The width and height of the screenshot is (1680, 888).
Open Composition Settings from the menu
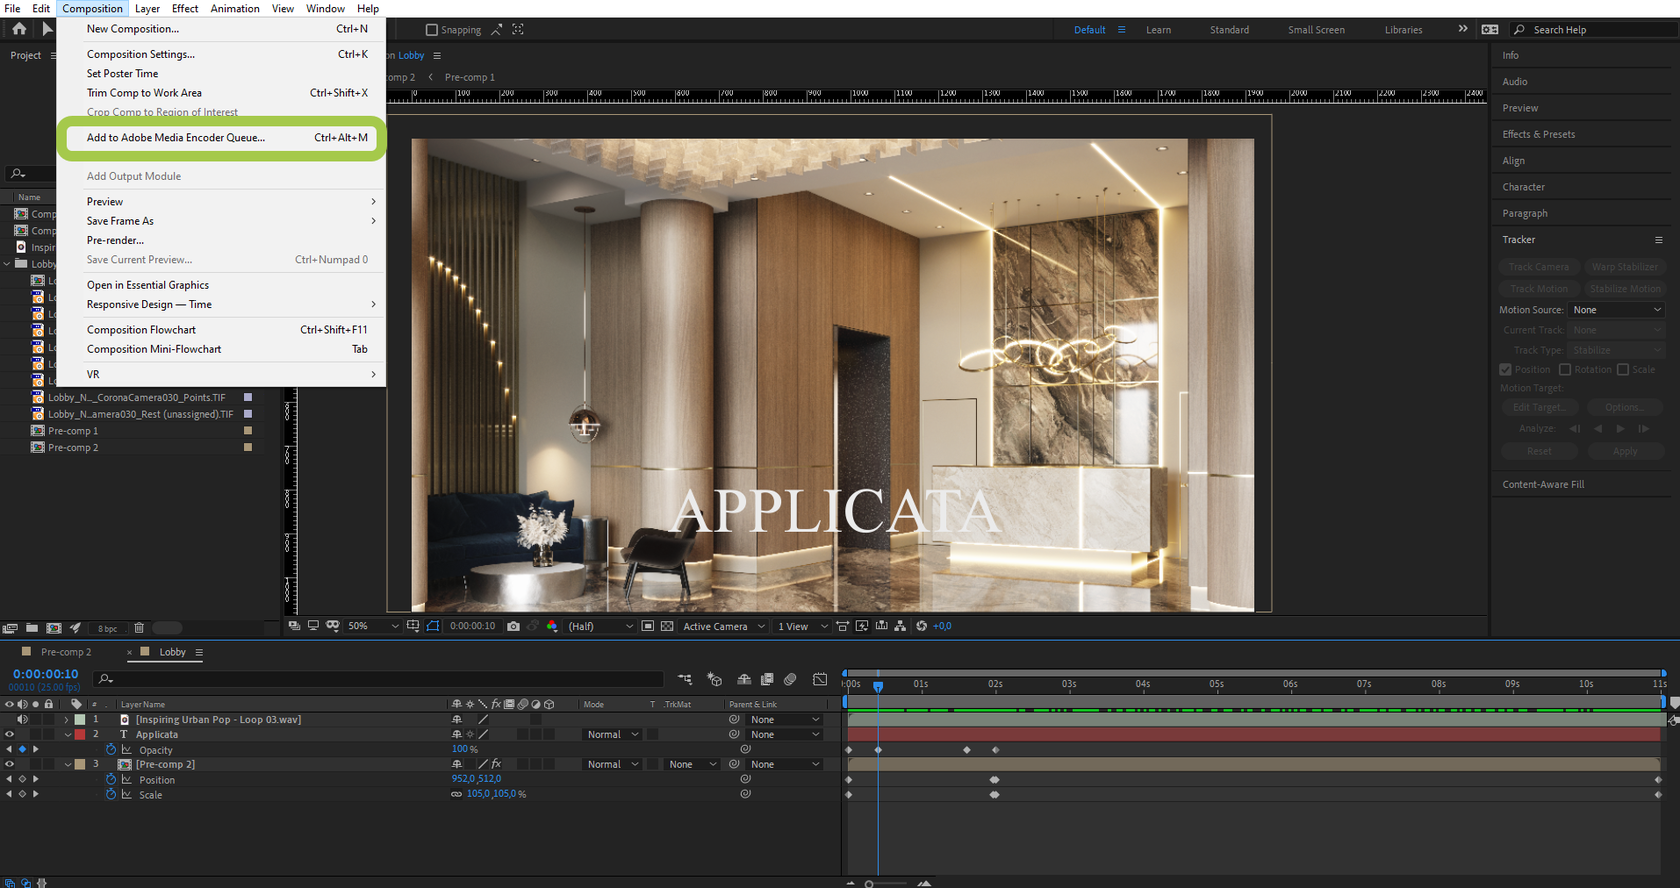(141, 54)
